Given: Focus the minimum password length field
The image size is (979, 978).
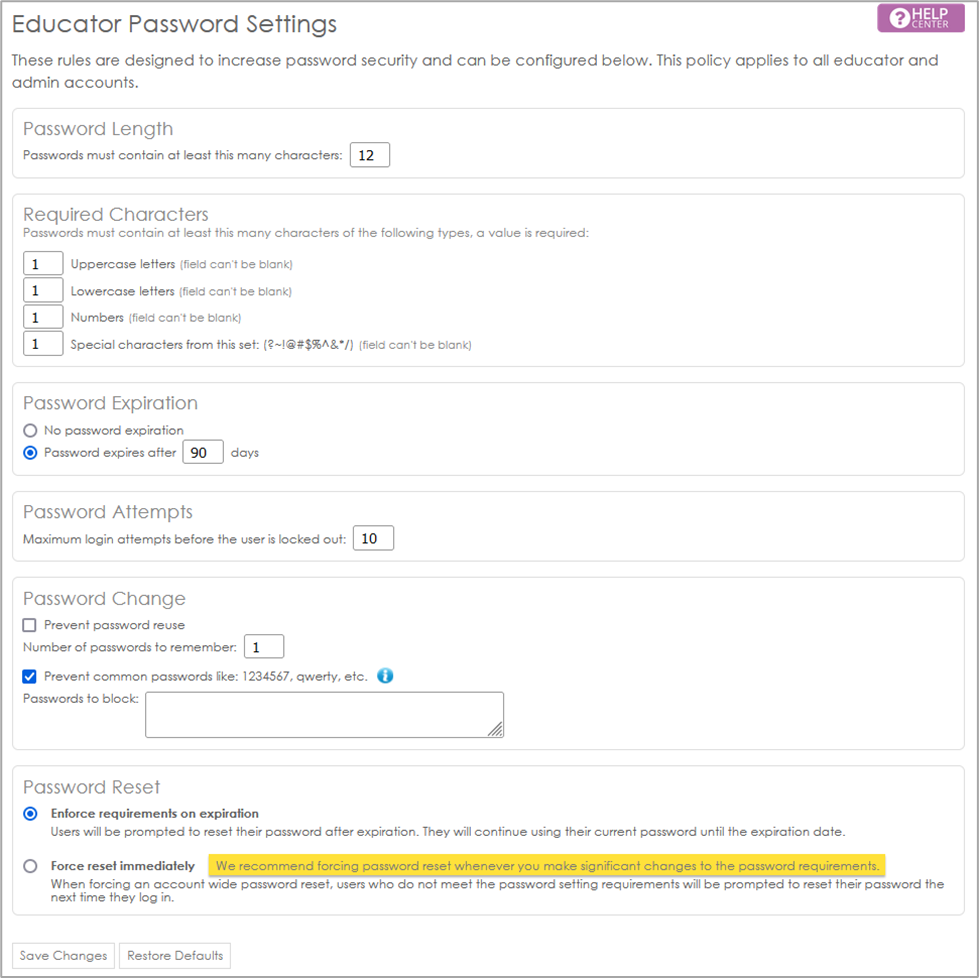Looking at the screenshot, I should click(x=369, y=155).
